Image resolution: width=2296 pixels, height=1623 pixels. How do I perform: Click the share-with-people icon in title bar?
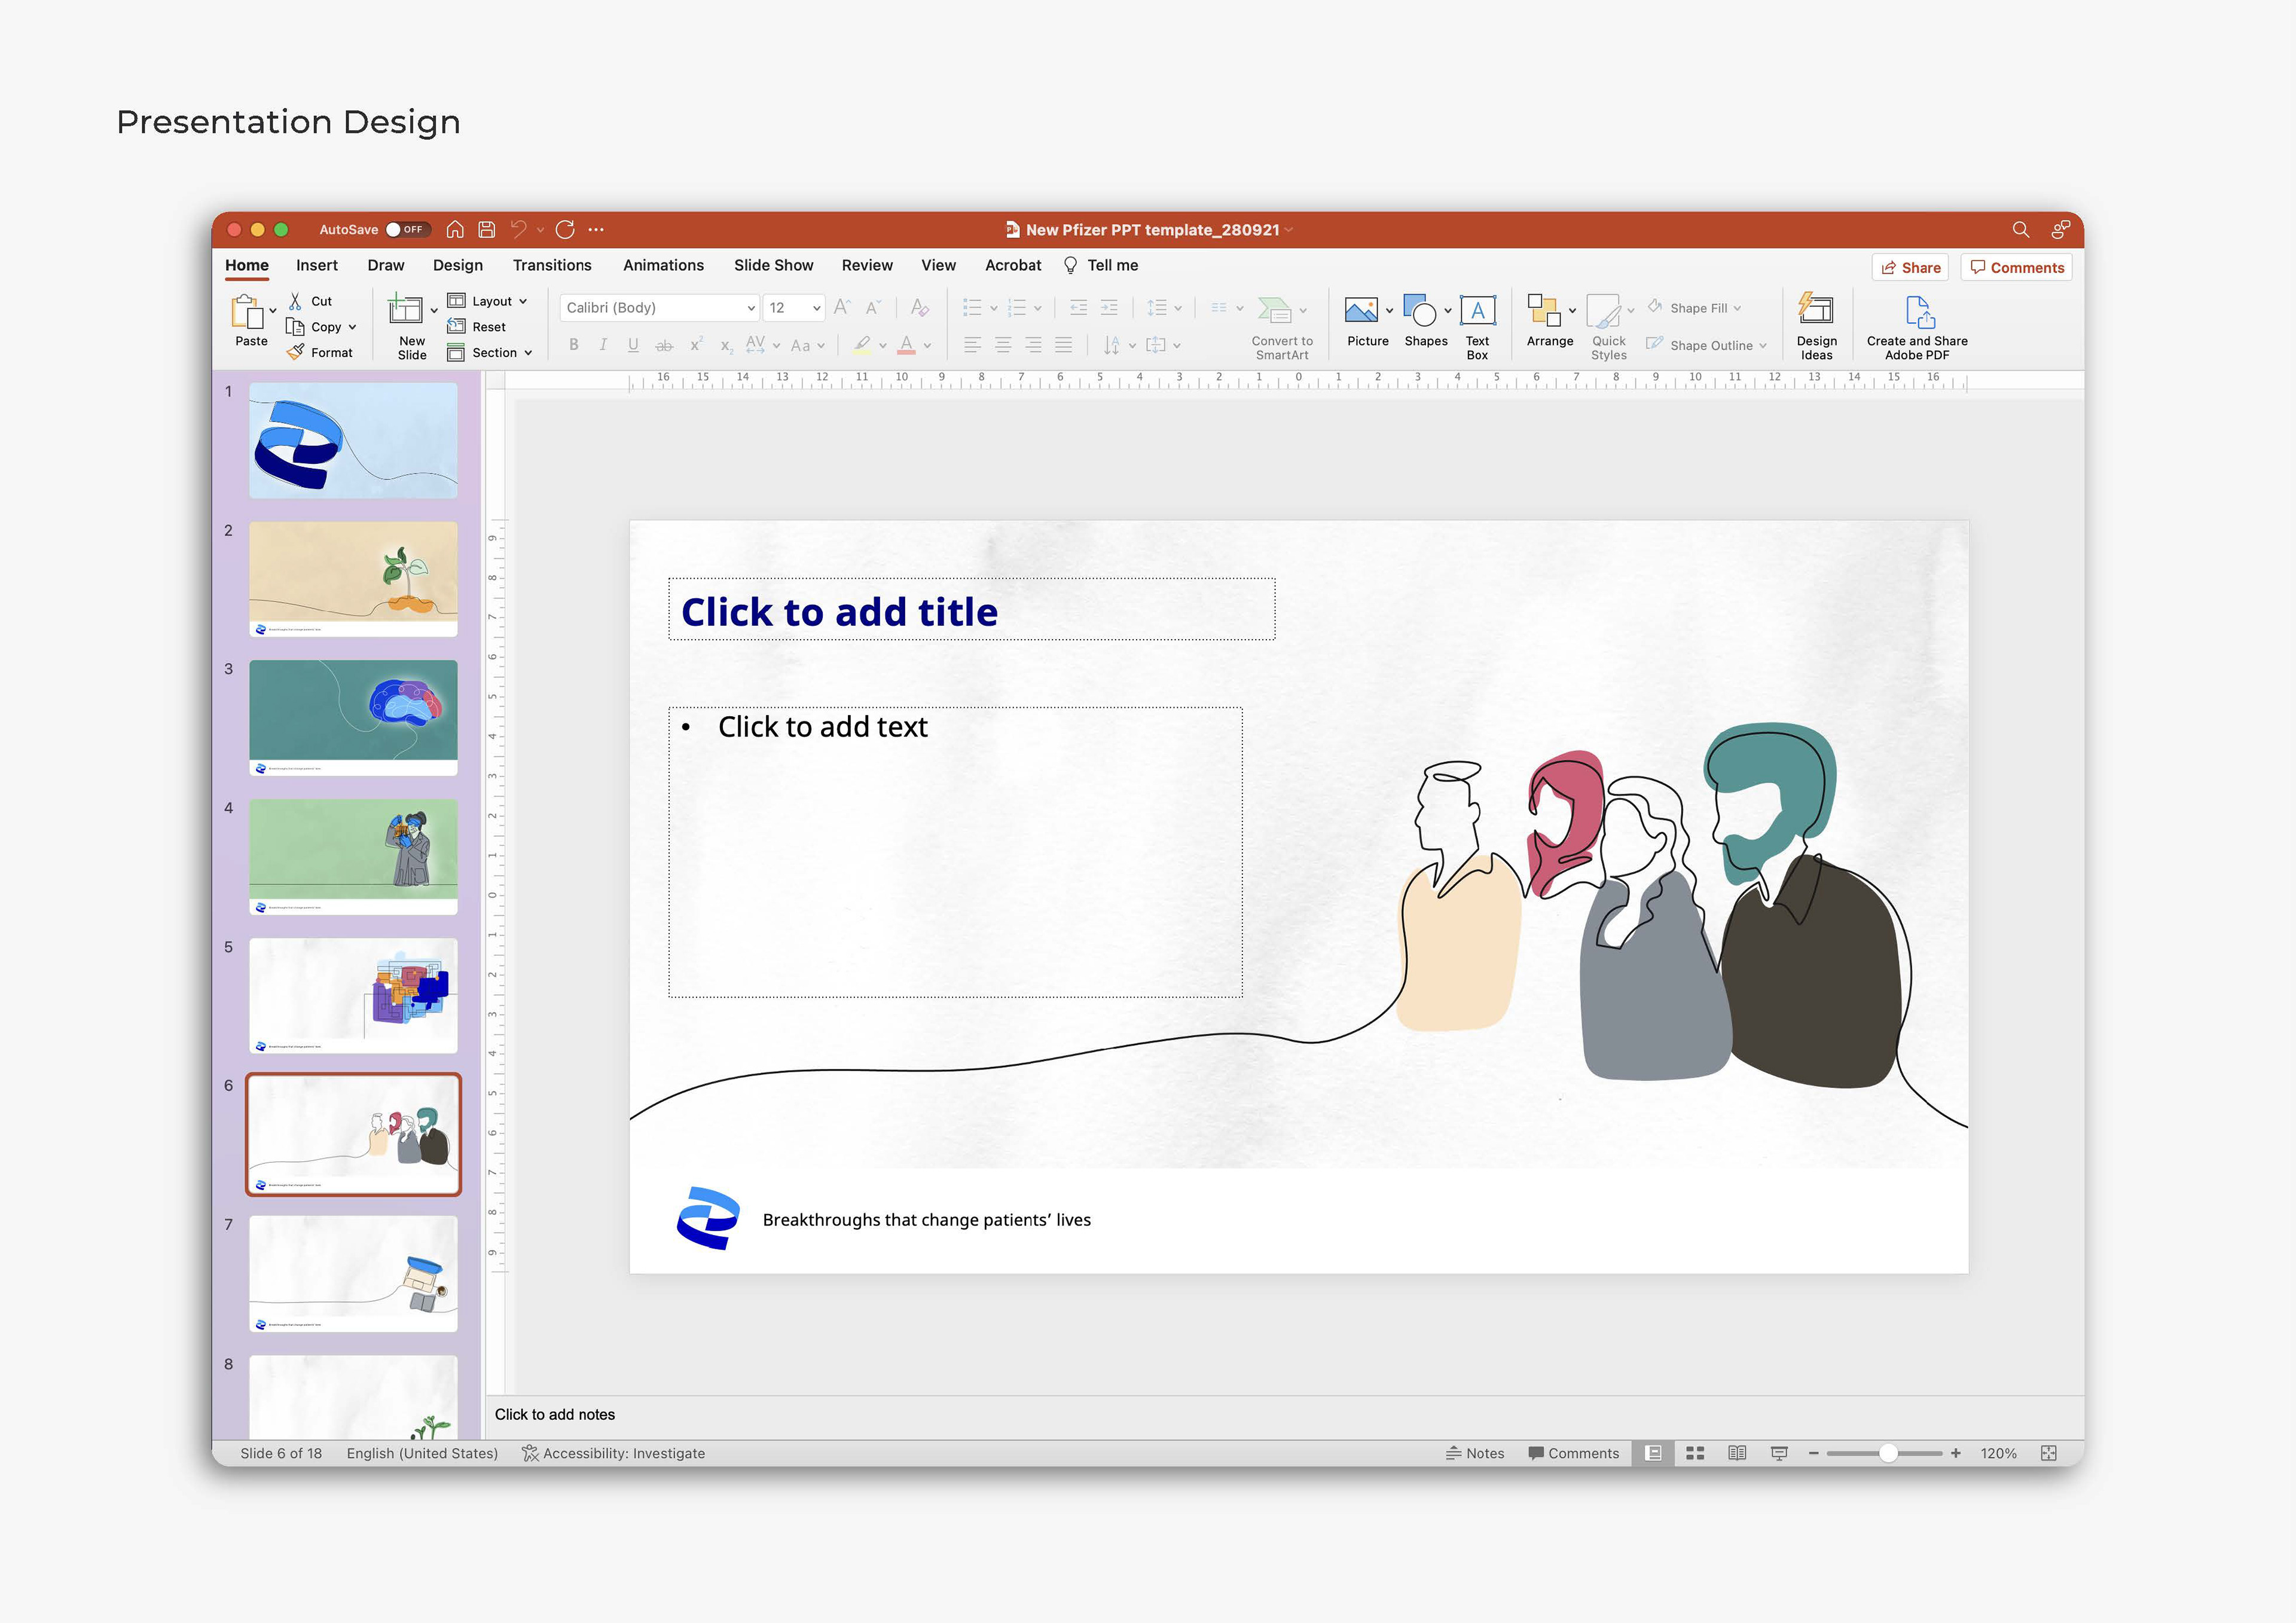click(2061, 229)
